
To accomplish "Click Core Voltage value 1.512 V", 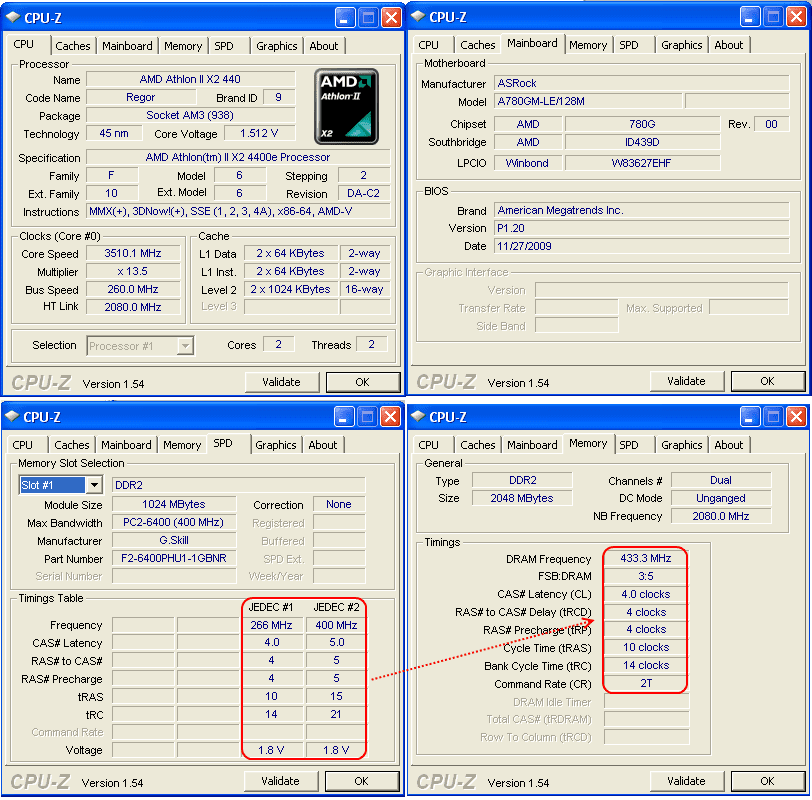I will tap(259, 134).
